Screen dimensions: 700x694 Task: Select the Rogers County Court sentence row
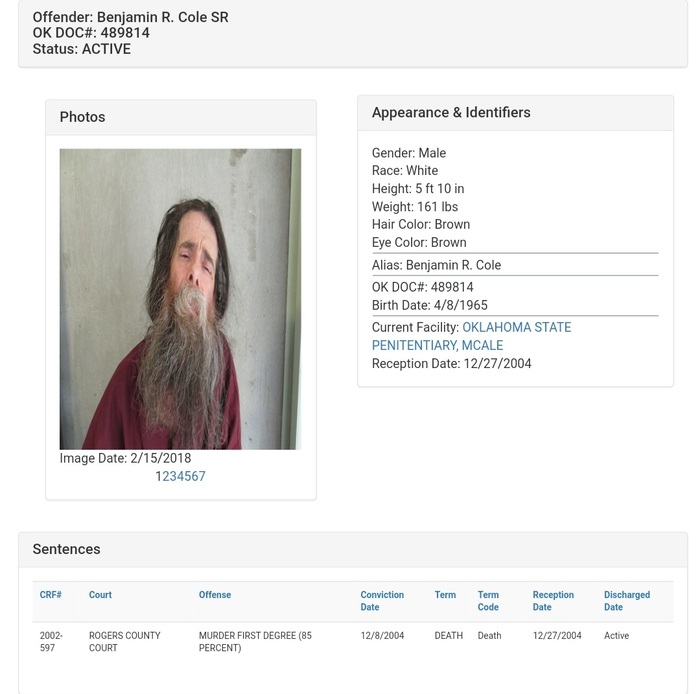pos(353,641)
